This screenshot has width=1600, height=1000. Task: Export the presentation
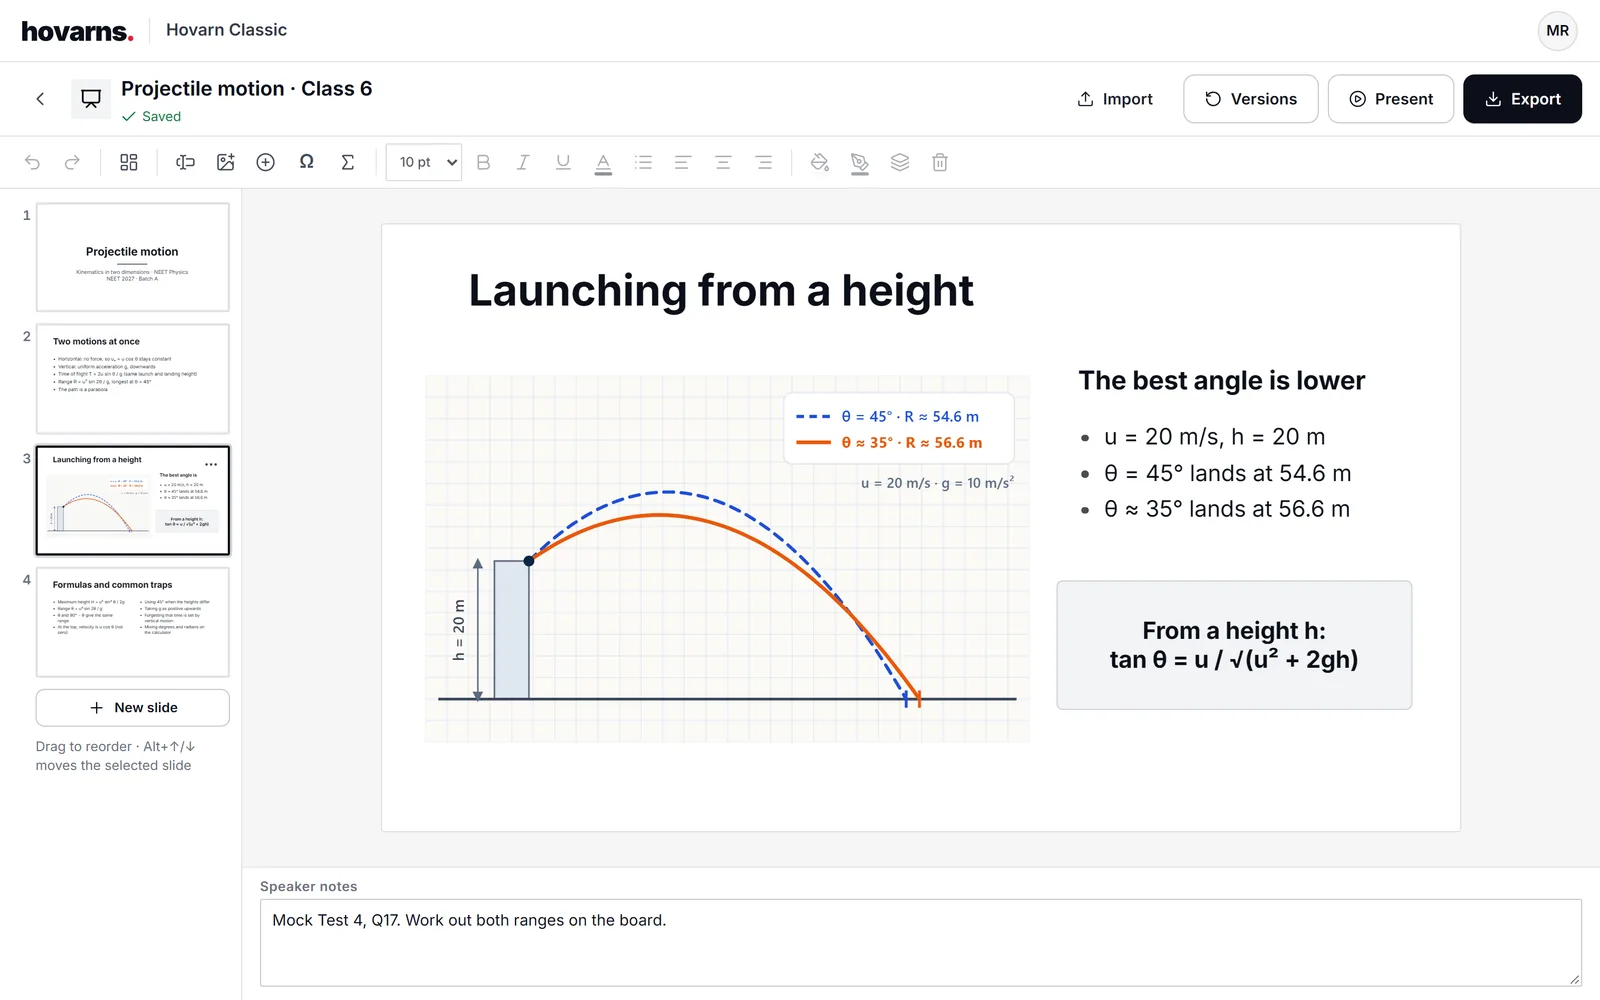coord(1522,99)
